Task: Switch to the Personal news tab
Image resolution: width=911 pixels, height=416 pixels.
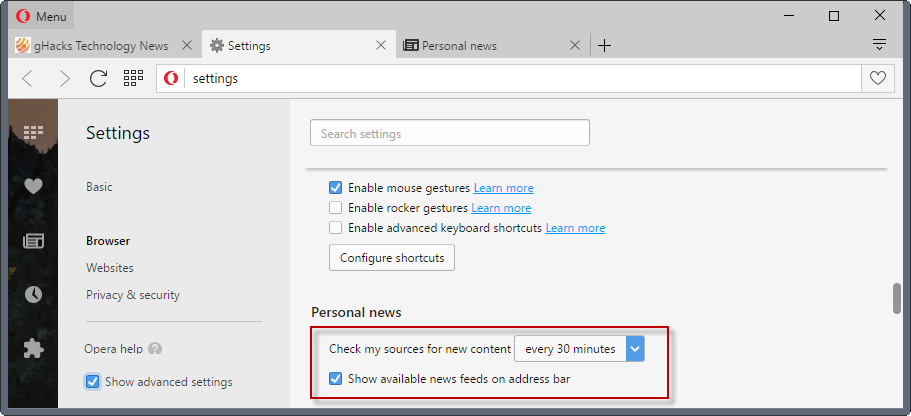Action: pyautogui.click(x=493, y=45)
